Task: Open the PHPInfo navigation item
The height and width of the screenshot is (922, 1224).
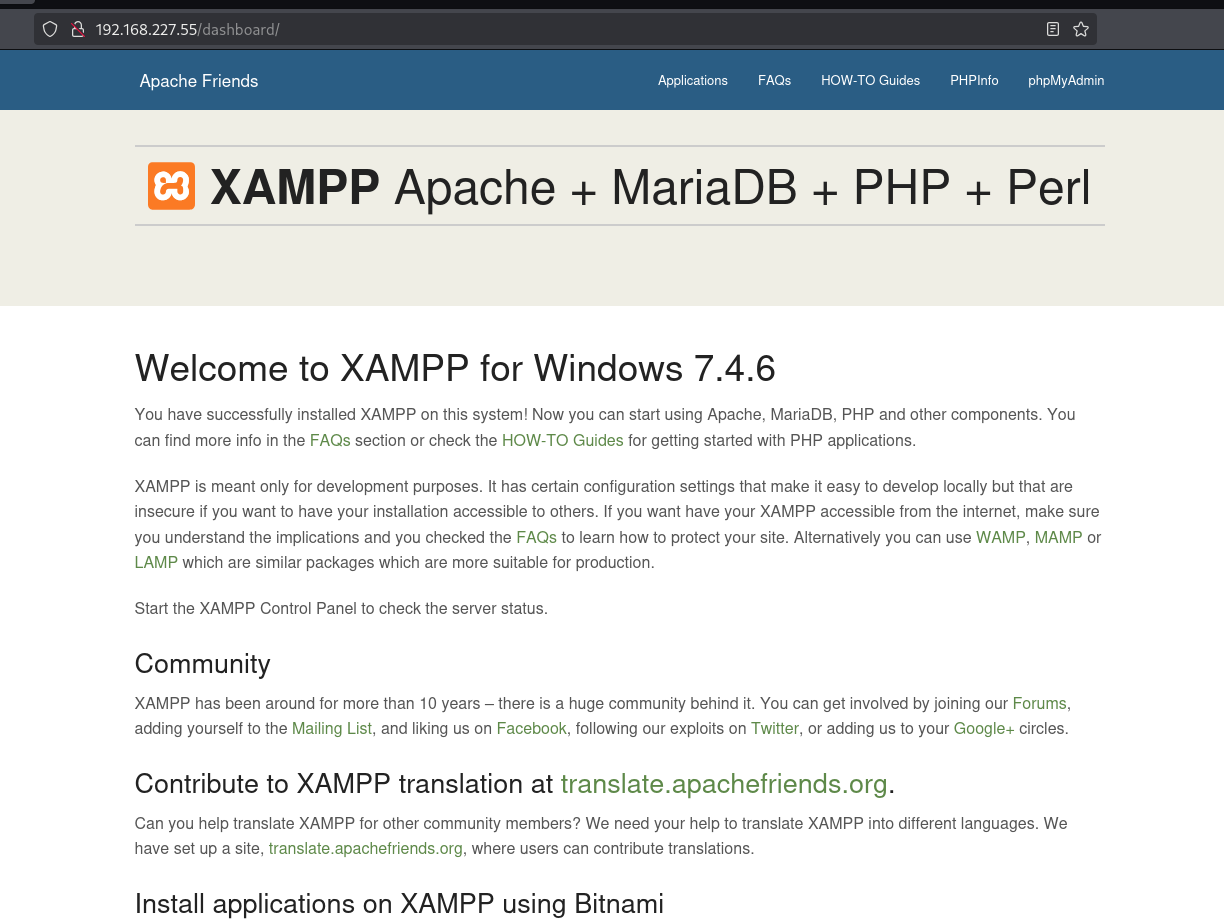Action: (x=974, y=80)
